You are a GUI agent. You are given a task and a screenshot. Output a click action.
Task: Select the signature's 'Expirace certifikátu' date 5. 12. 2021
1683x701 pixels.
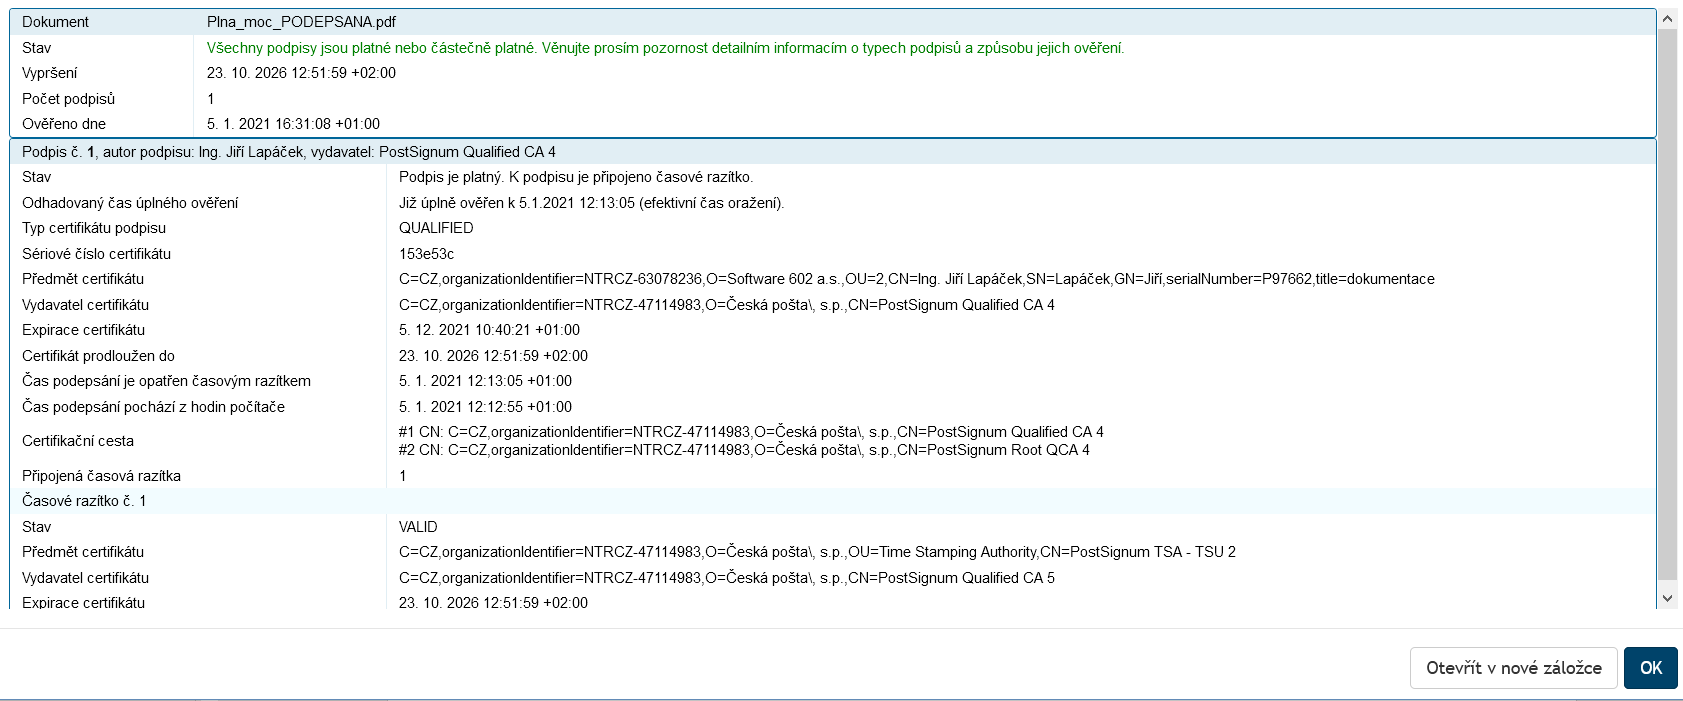coord(489,330)
